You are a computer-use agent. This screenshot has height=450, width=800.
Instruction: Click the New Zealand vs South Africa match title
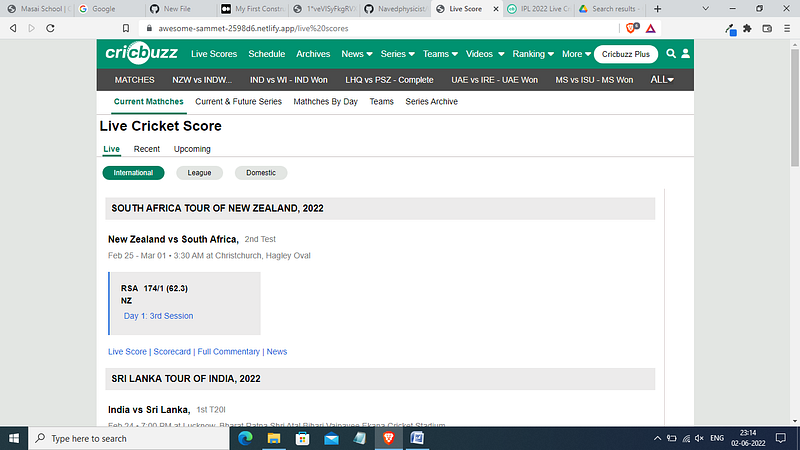coord(173,239)
